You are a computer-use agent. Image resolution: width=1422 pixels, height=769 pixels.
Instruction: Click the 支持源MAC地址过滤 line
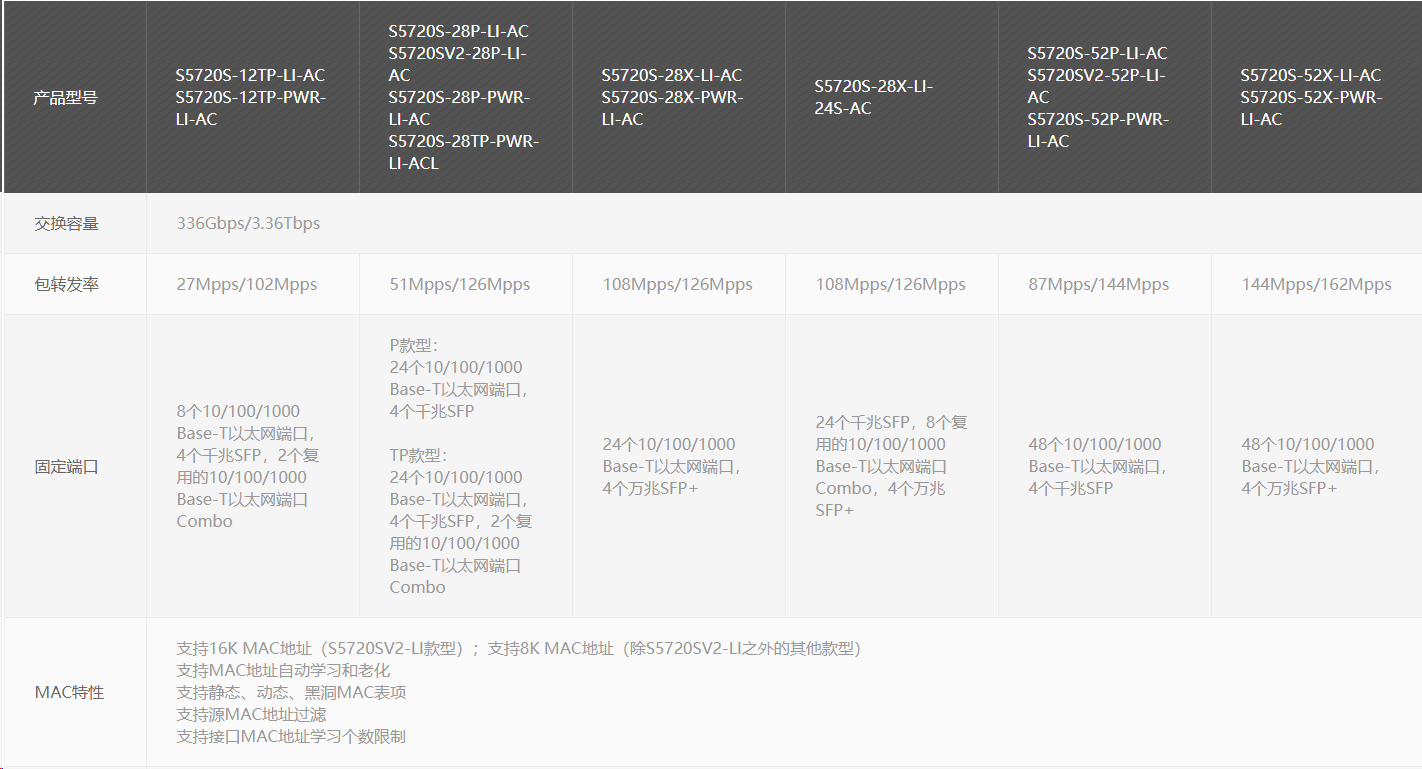coord(251,714)
